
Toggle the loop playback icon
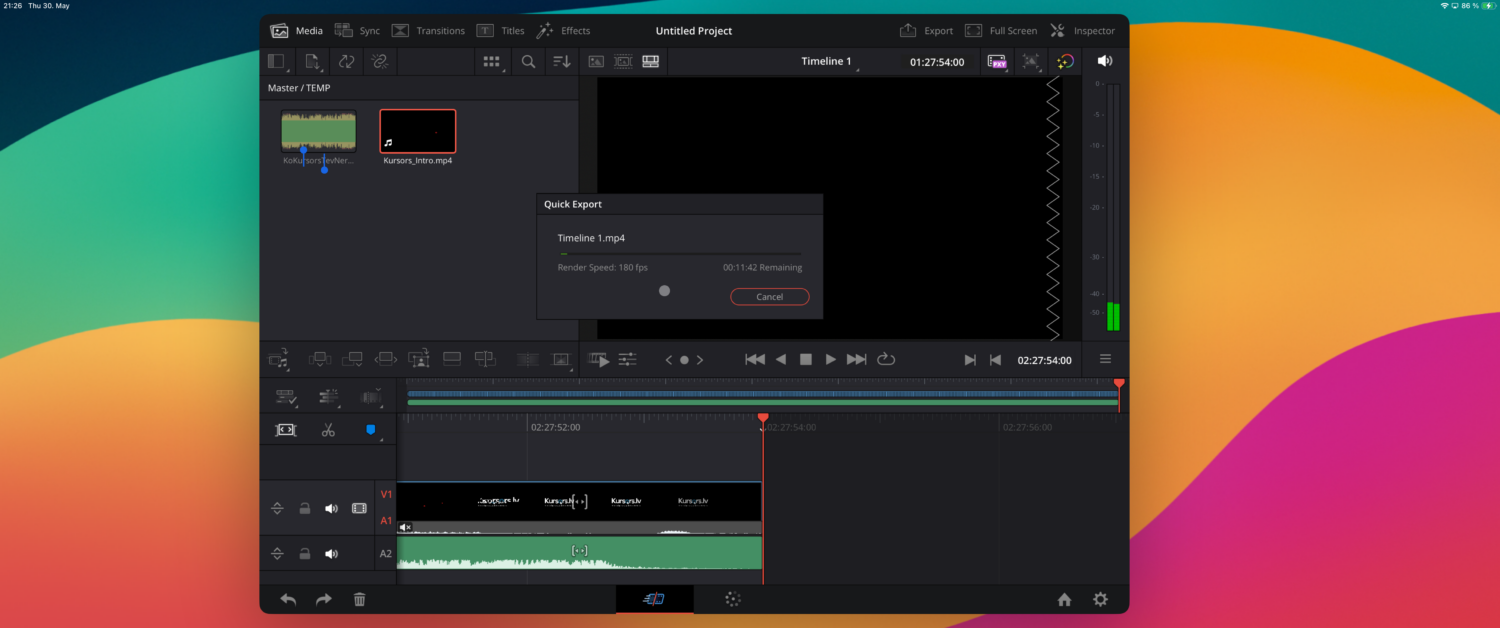pyautogui.click(x=886, y=360)
